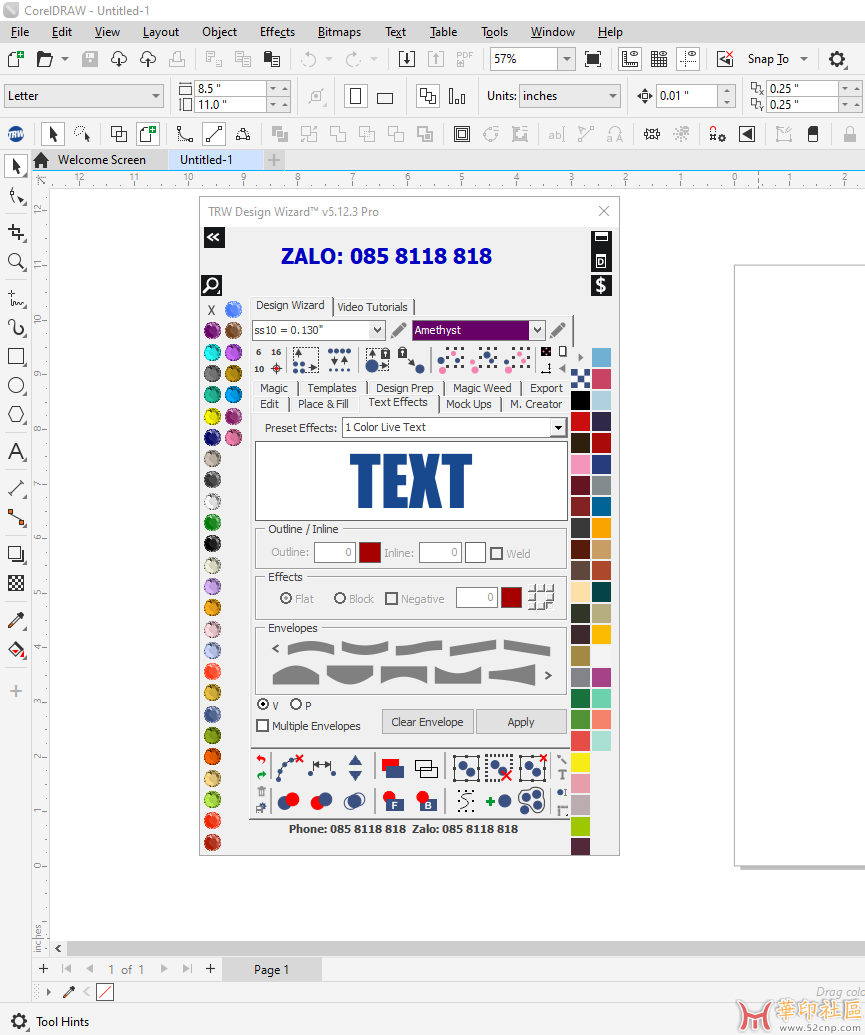This screenshot has width=865, height=1035.
Task: Select the Text tool
Action: (x=16, y=451)
